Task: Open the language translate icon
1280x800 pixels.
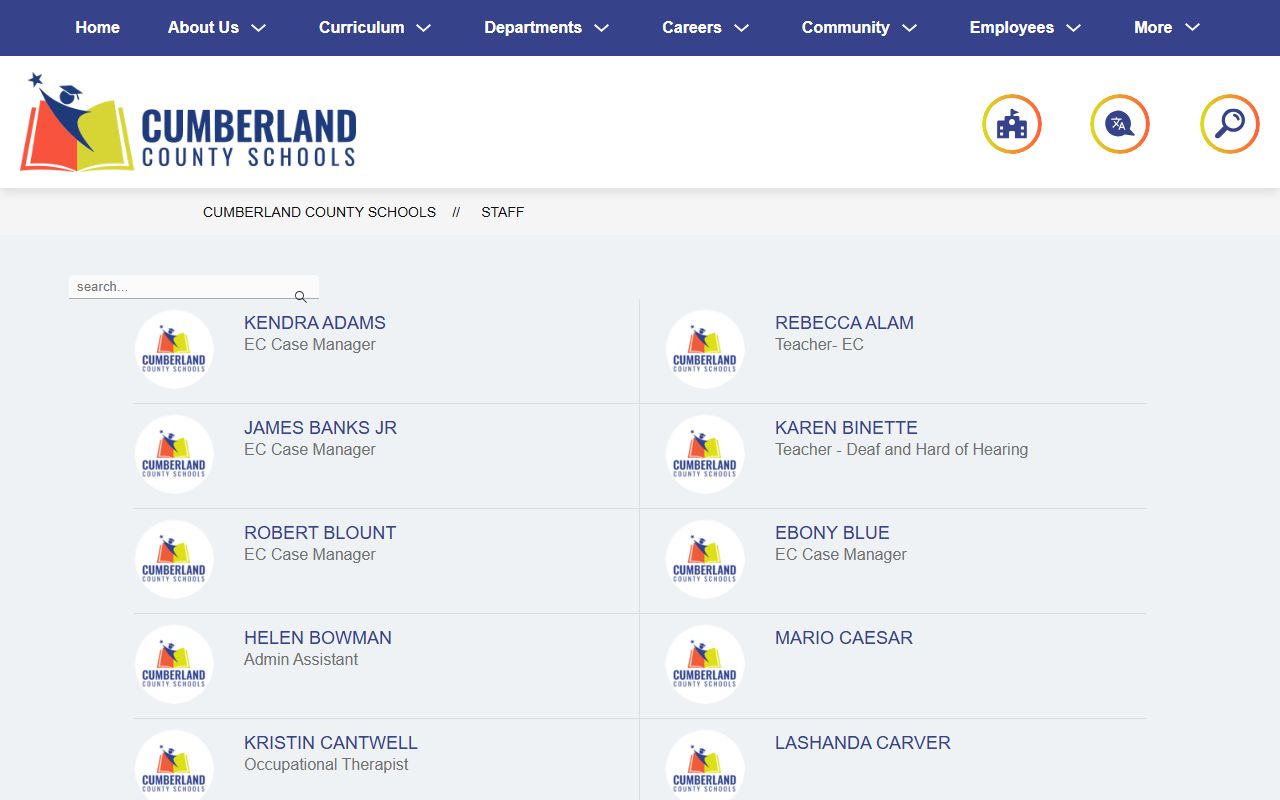Action: coord(1120,124)
